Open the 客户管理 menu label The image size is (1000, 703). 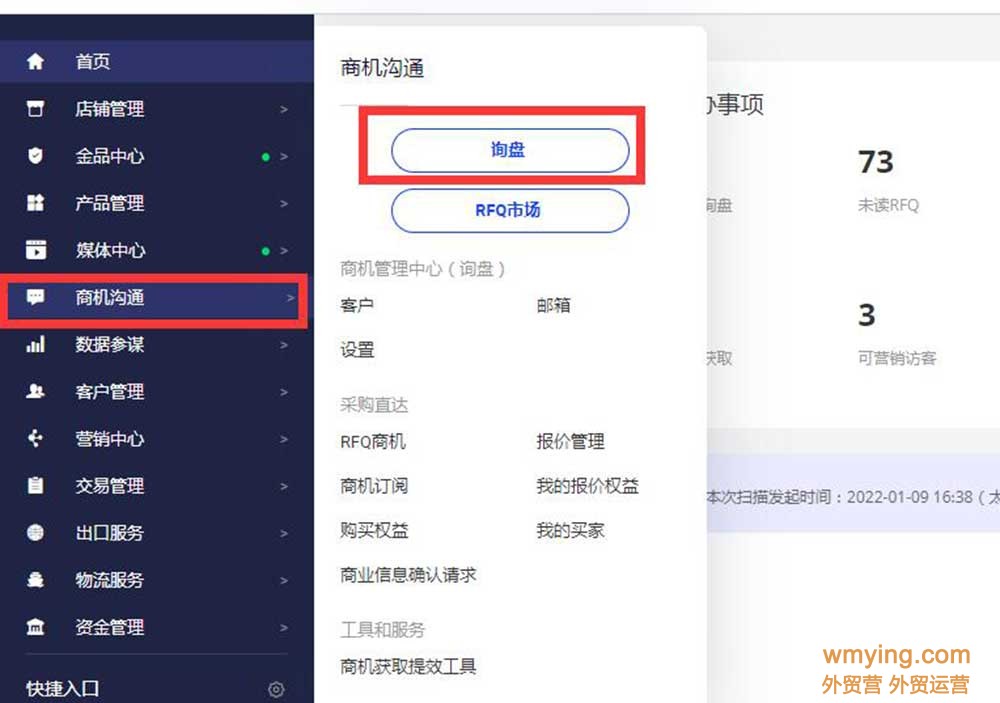tap(110, 391)
